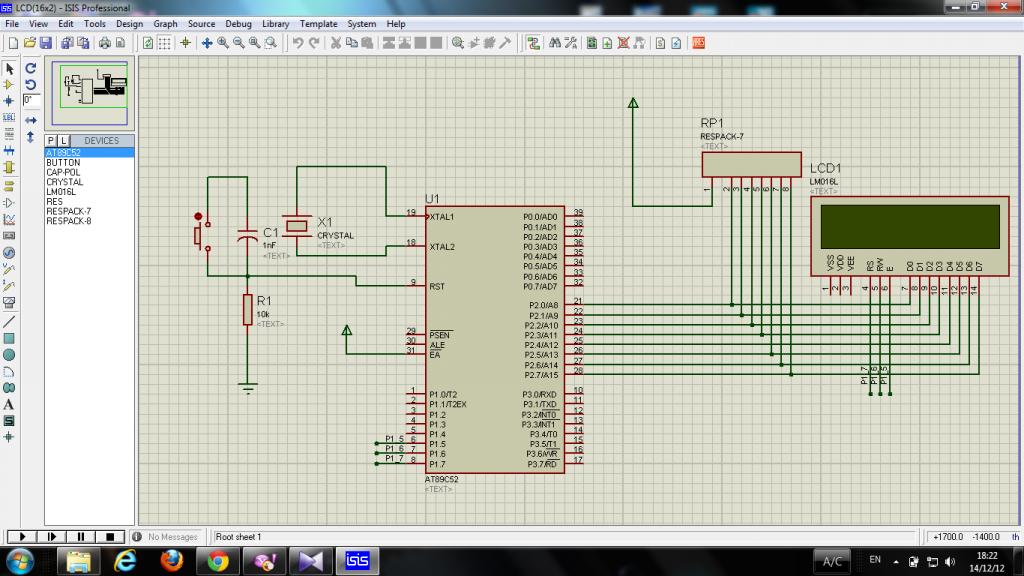Click the Redo arrow
Image resolution: width=1024 pixels, height=576 pixels.
[314, 43]
